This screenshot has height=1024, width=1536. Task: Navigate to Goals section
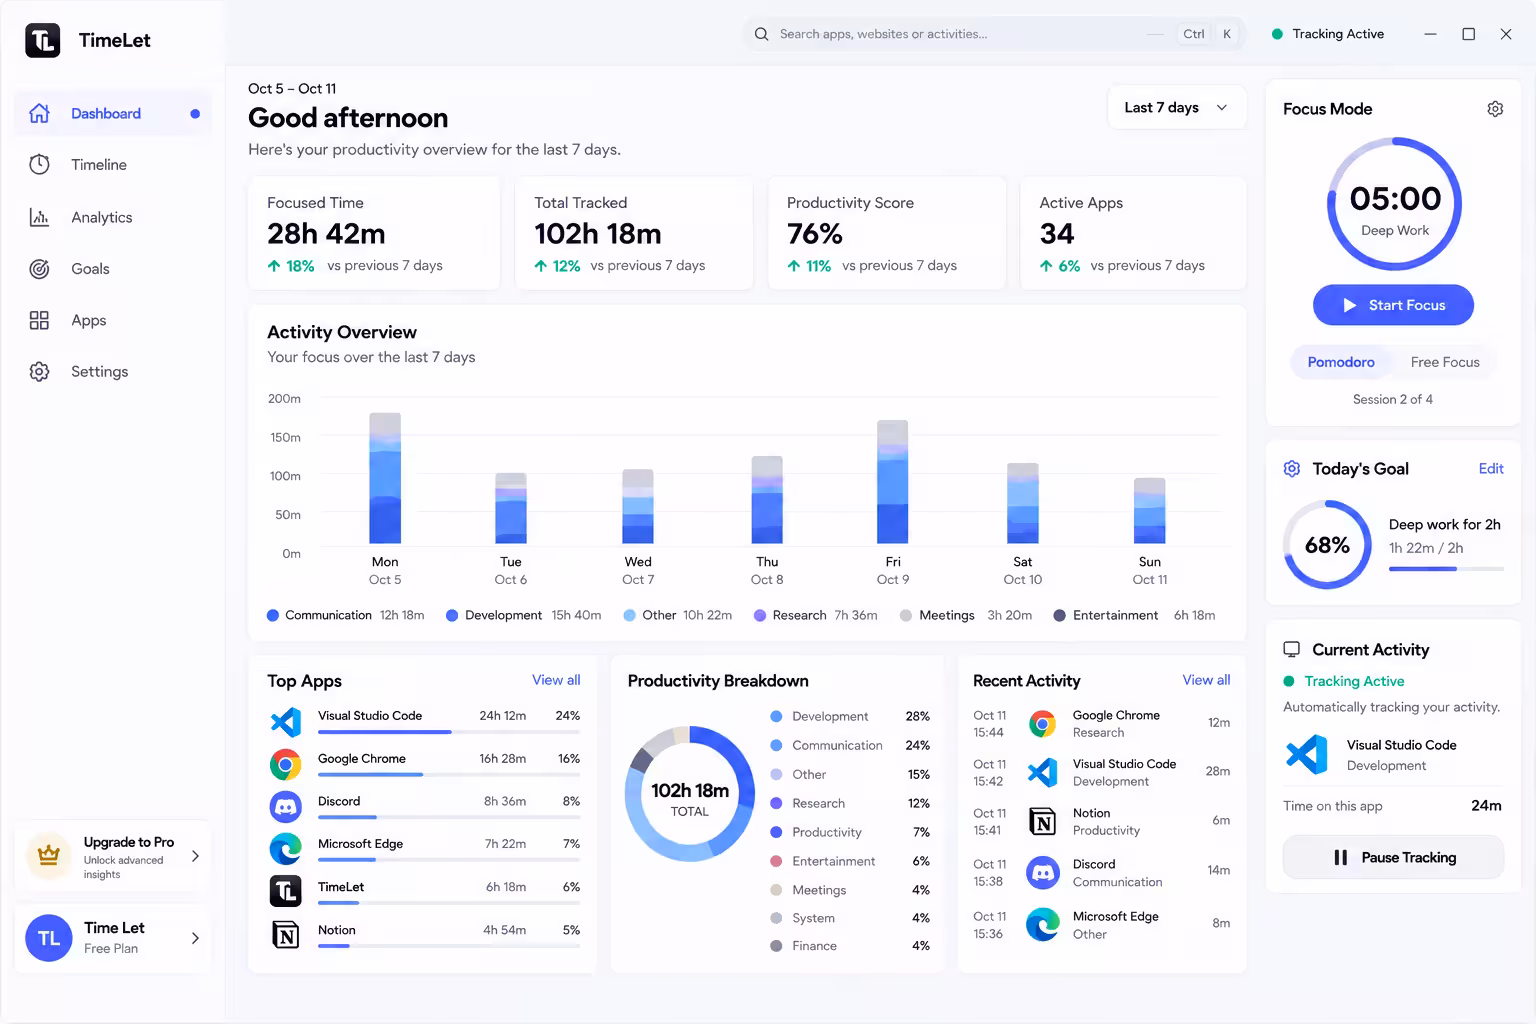click(x=112, y=269)
